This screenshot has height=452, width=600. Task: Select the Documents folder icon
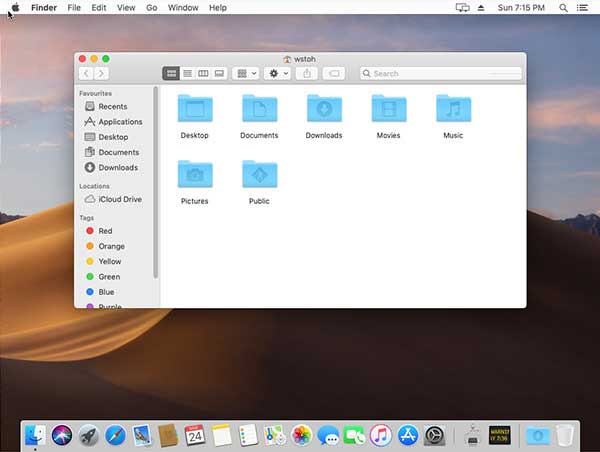(x=259, y=108)
